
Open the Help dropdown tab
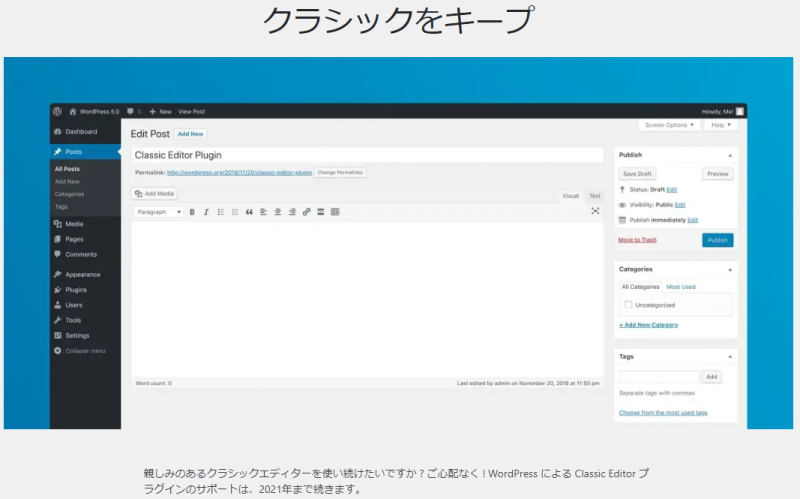[x=721, y=125]
